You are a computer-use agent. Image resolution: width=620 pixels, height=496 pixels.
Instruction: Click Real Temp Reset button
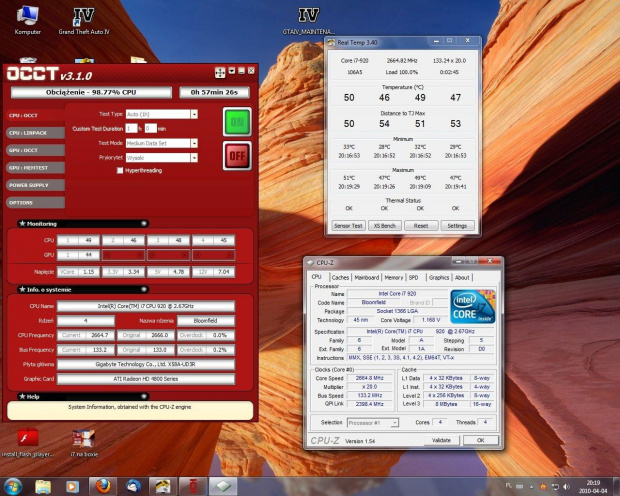[421, 226]
